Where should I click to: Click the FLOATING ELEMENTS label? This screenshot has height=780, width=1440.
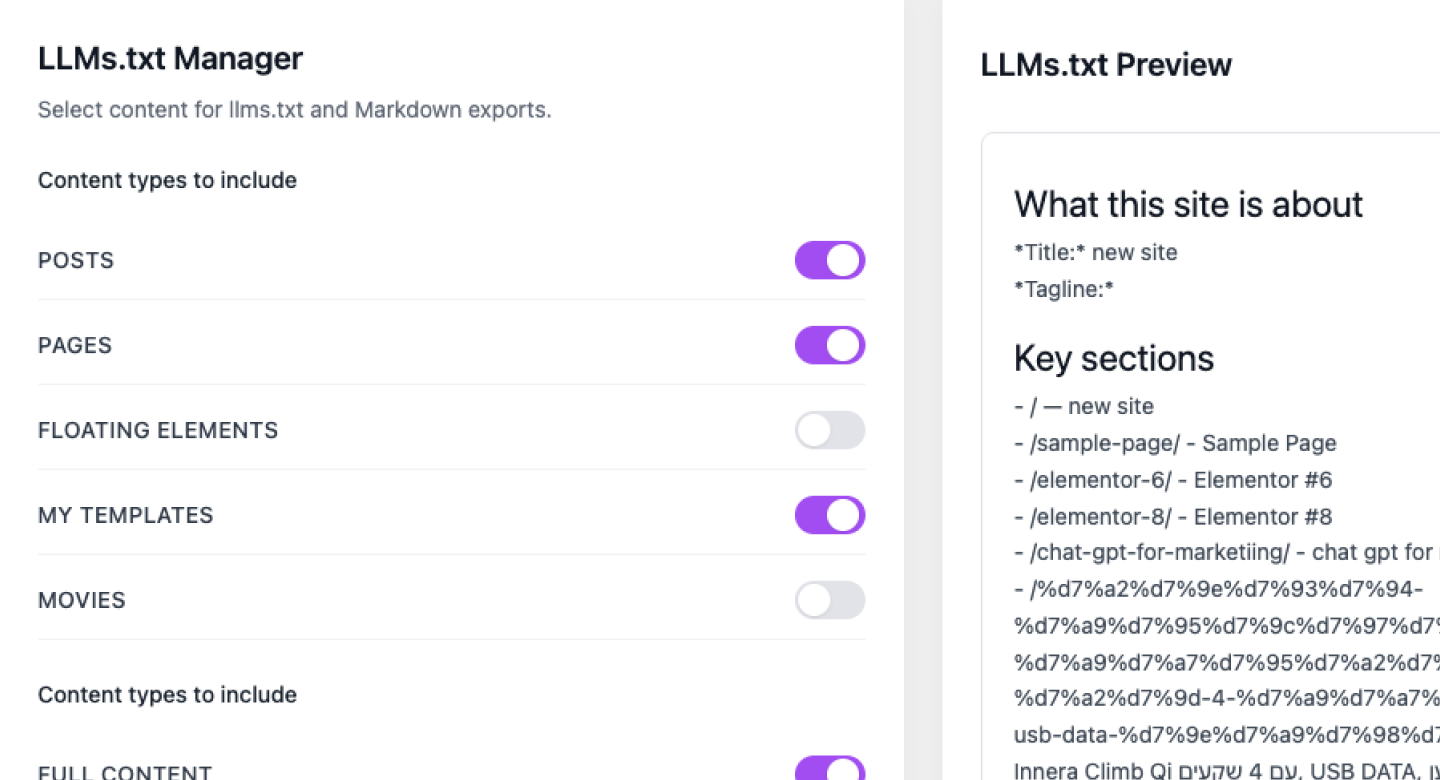click(158, 430)
